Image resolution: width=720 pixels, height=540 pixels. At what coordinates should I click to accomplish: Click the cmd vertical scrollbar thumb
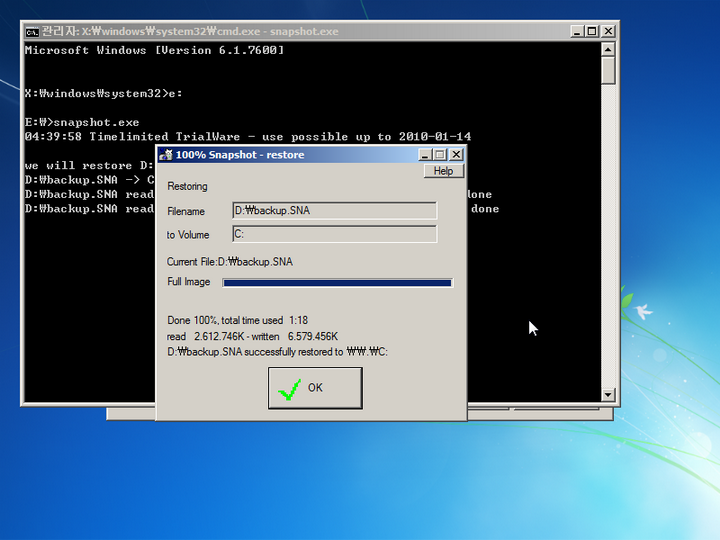608,70
